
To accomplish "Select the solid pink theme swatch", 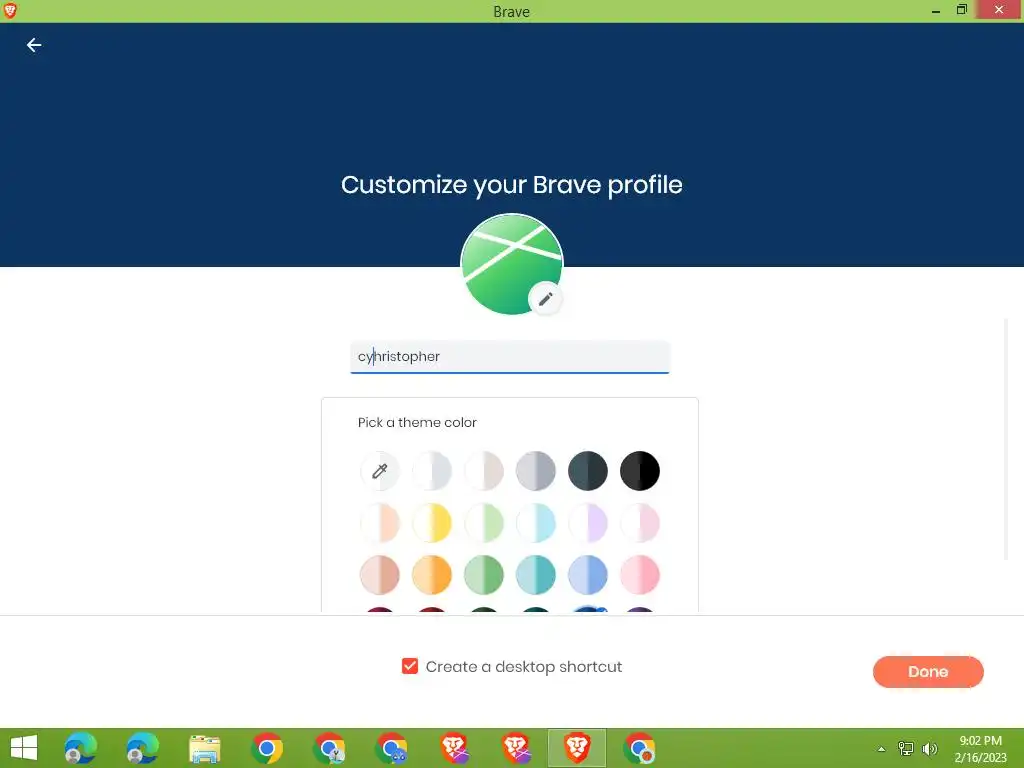I will [x=640, y=575].
